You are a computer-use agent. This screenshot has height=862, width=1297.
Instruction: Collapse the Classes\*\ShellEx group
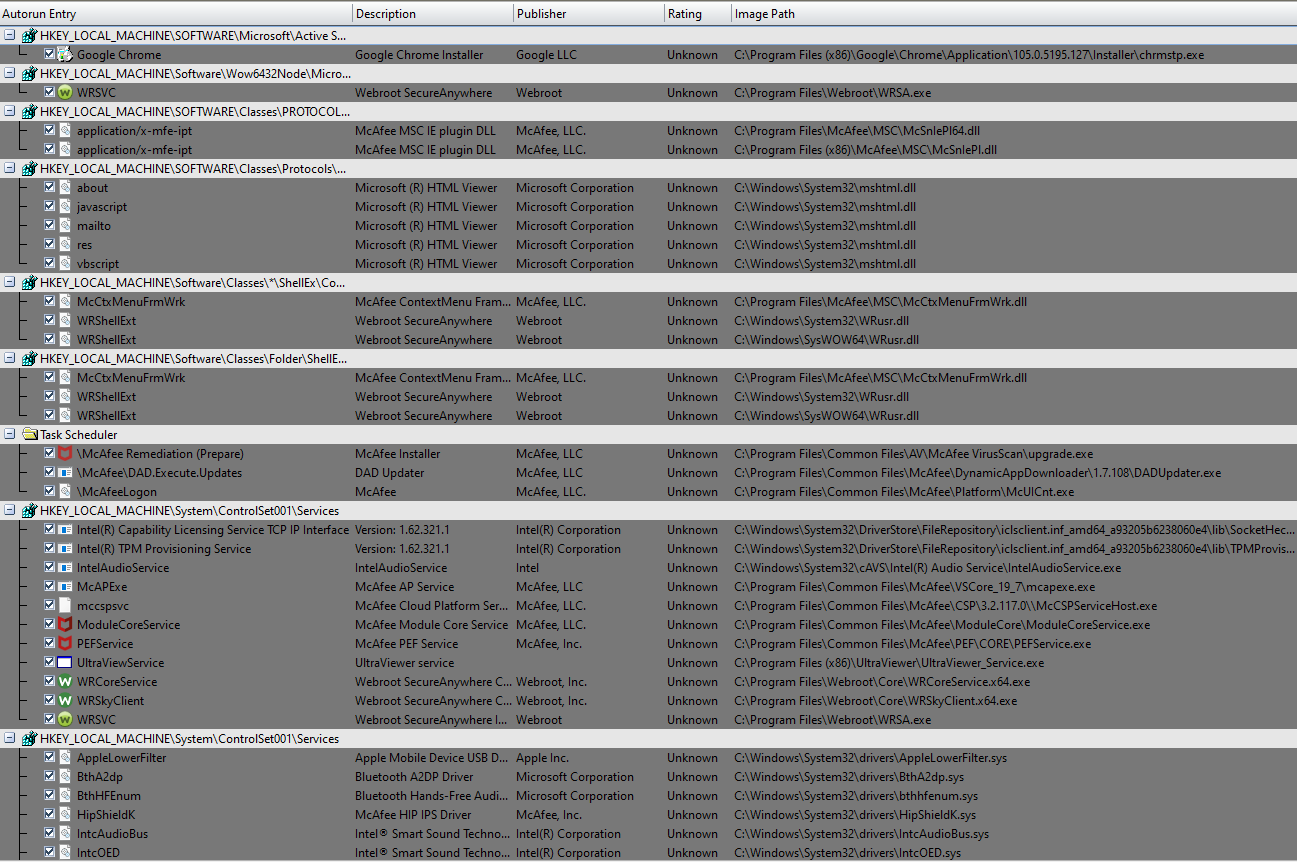click(9, 282)
